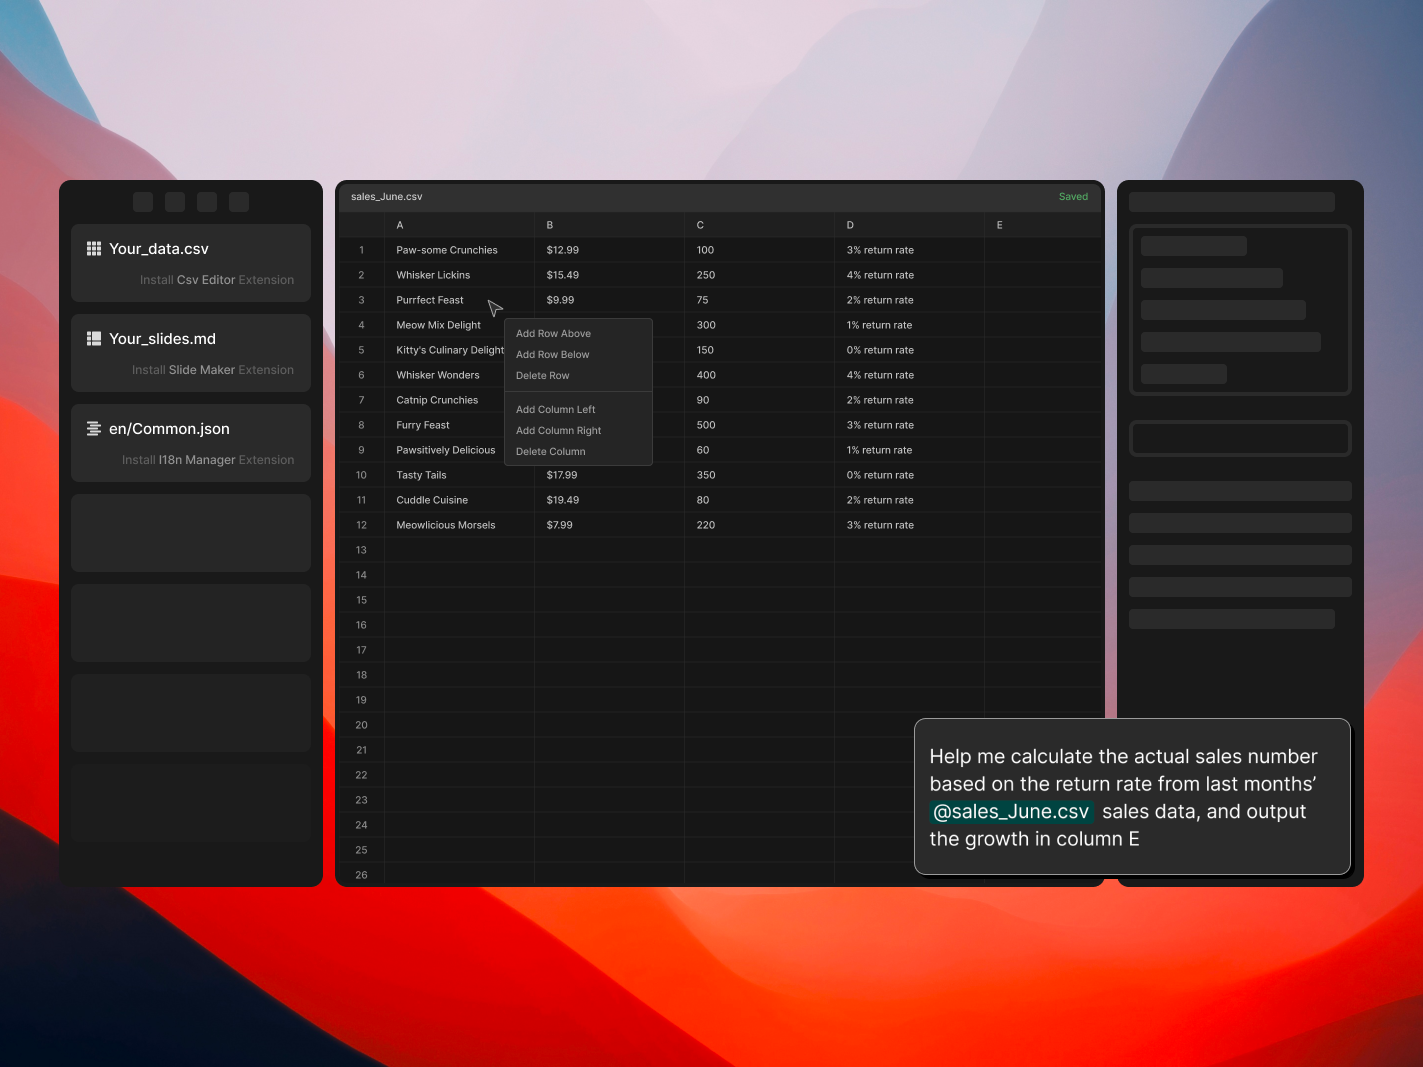Install the Csv Editor Extension link

point(217,280)
